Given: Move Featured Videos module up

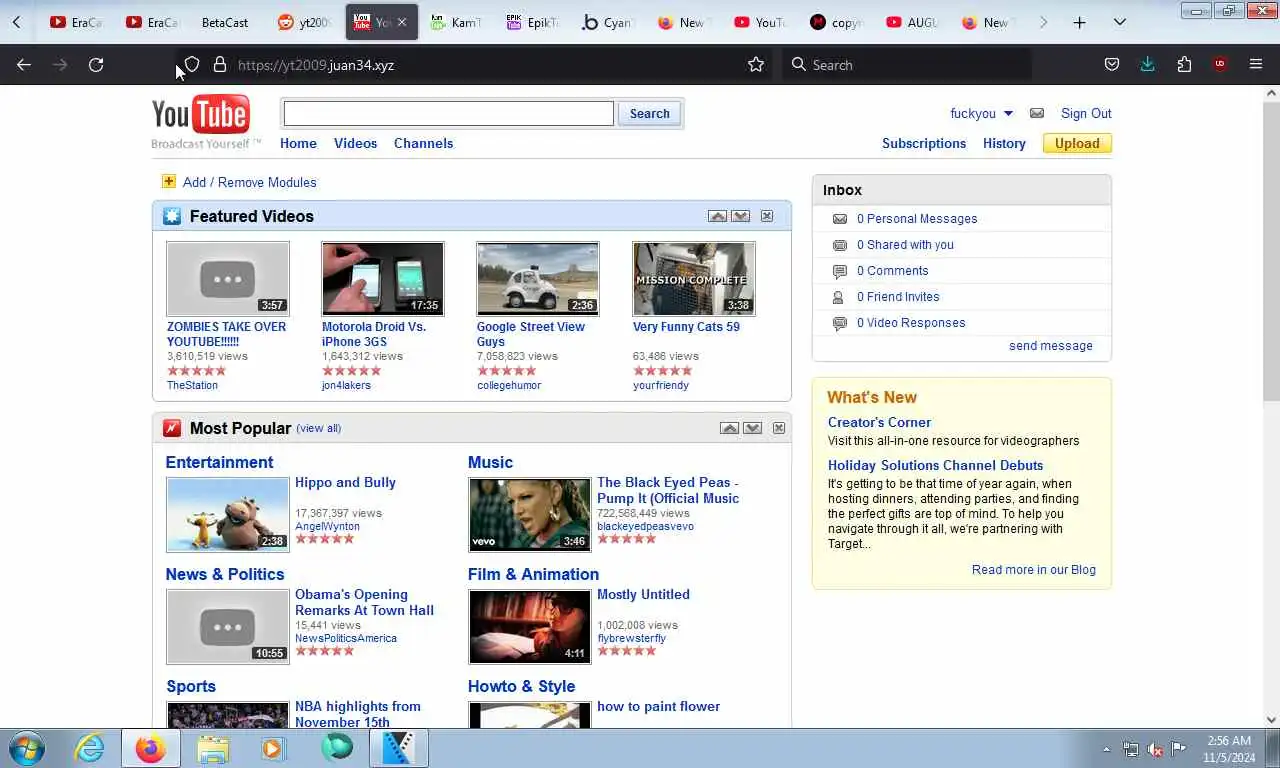Looking at the screenshot, I should (717, 216).
